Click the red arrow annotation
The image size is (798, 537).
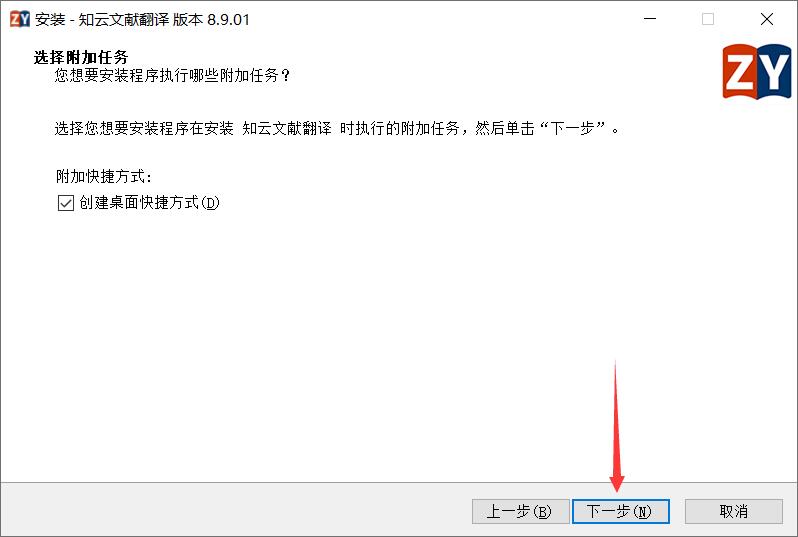pos(616,427)
